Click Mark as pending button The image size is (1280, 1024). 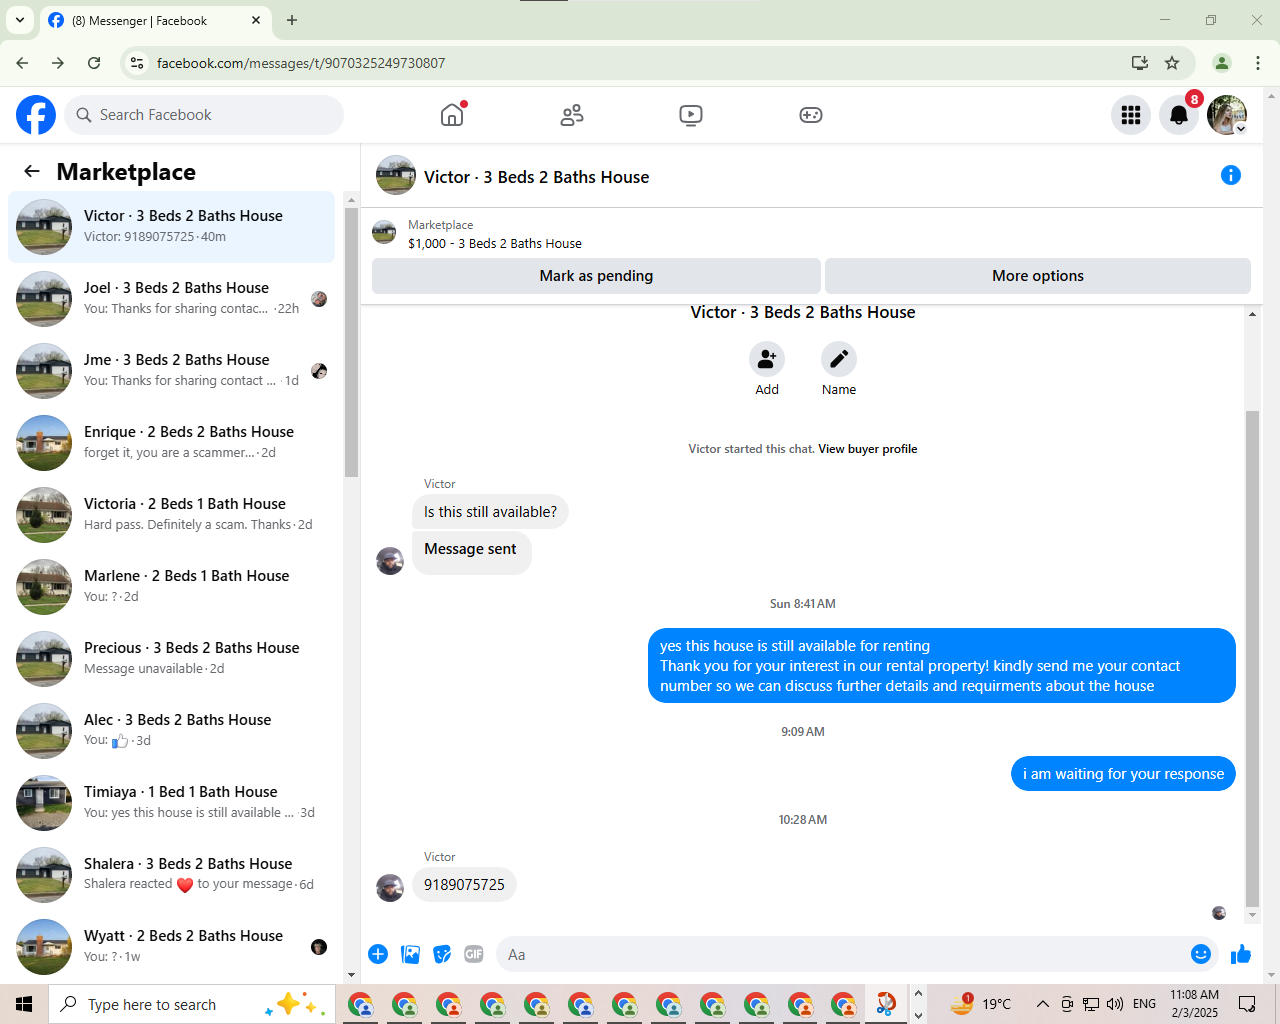(x=596, y=276)
